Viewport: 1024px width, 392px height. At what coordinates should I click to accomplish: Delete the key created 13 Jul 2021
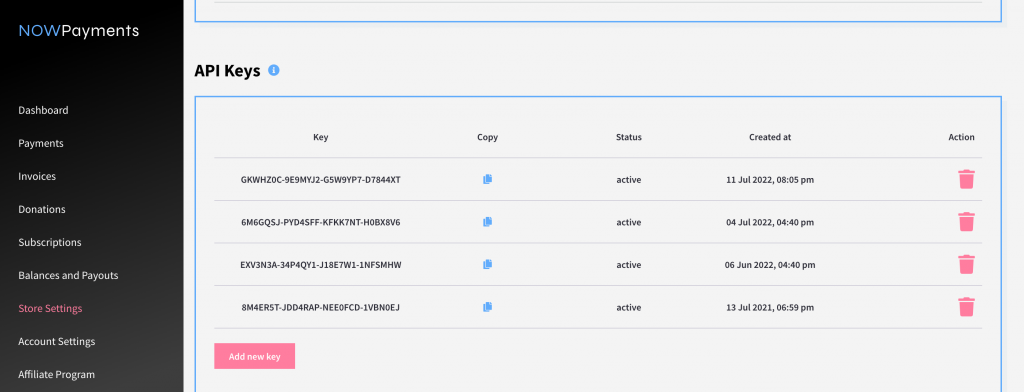tap(966, 307)
